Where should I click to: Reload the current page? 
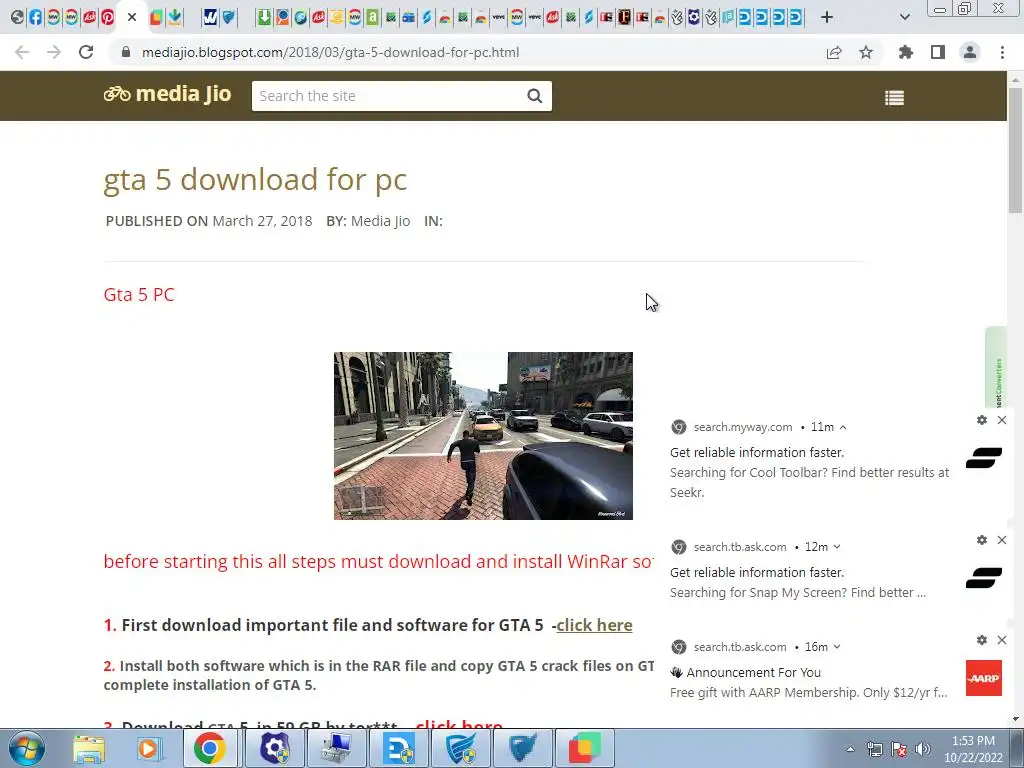[86, 52]
